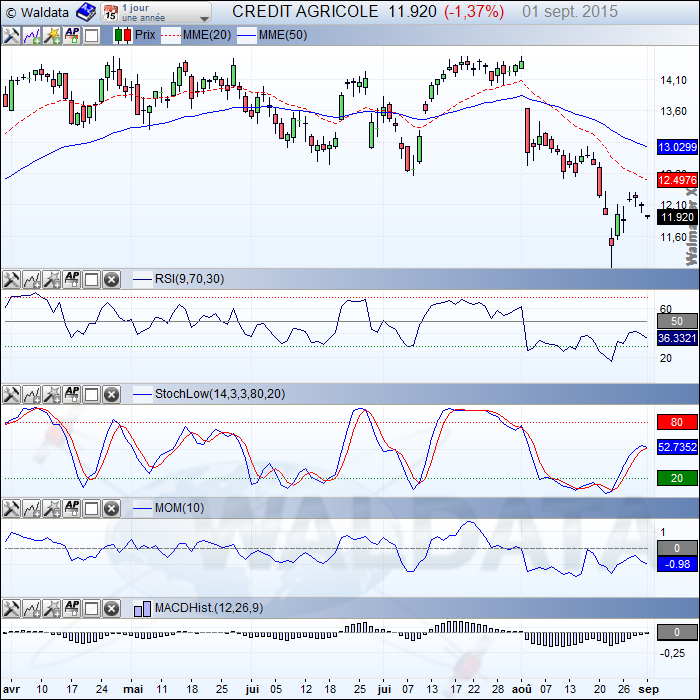
Task: Click chart icon in MOM panel
Action: (x=31, y=508)
